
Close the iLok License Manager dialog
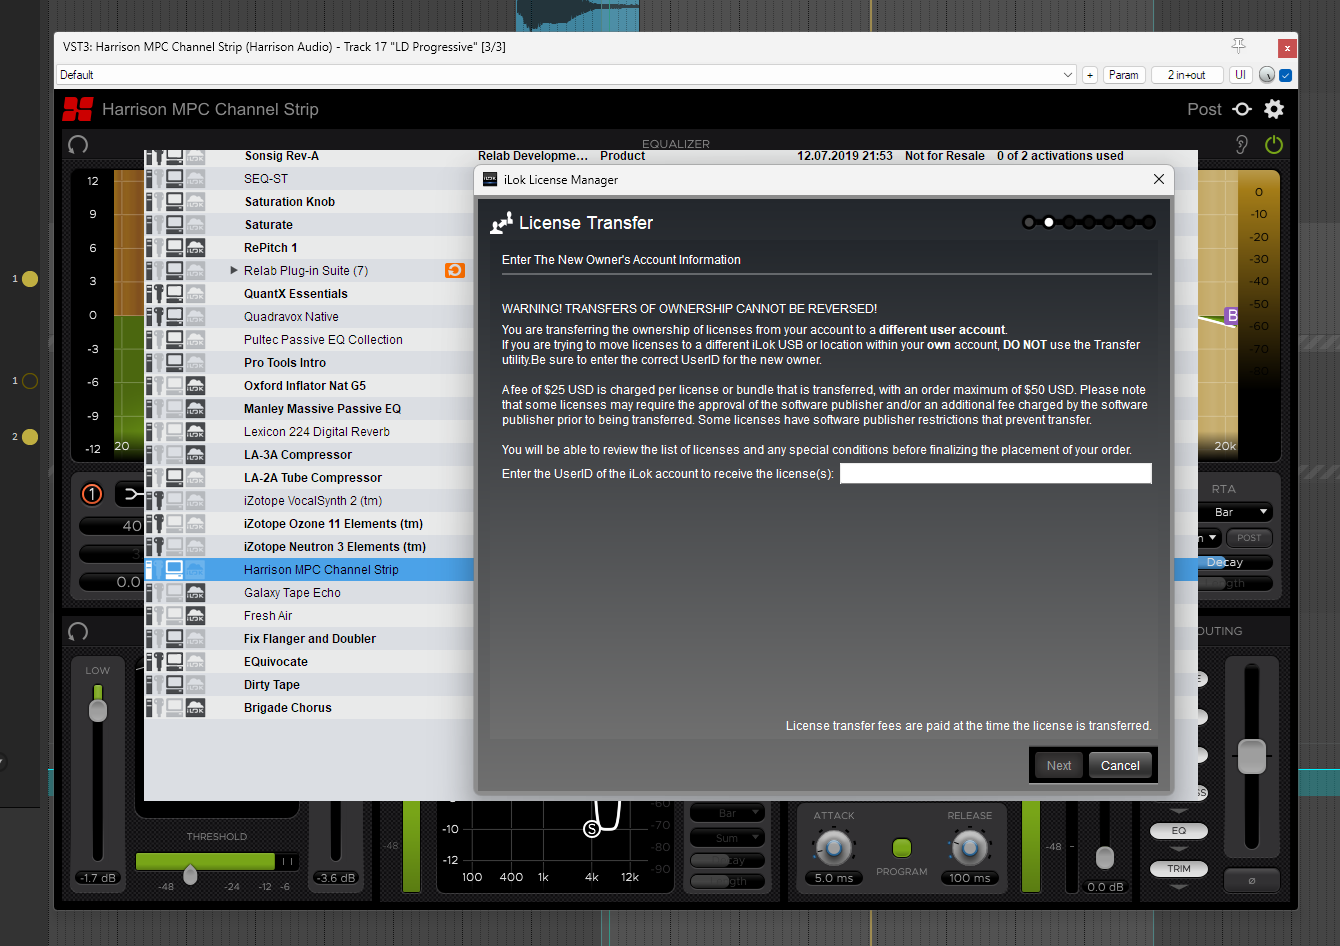[x=1158, y=179]
